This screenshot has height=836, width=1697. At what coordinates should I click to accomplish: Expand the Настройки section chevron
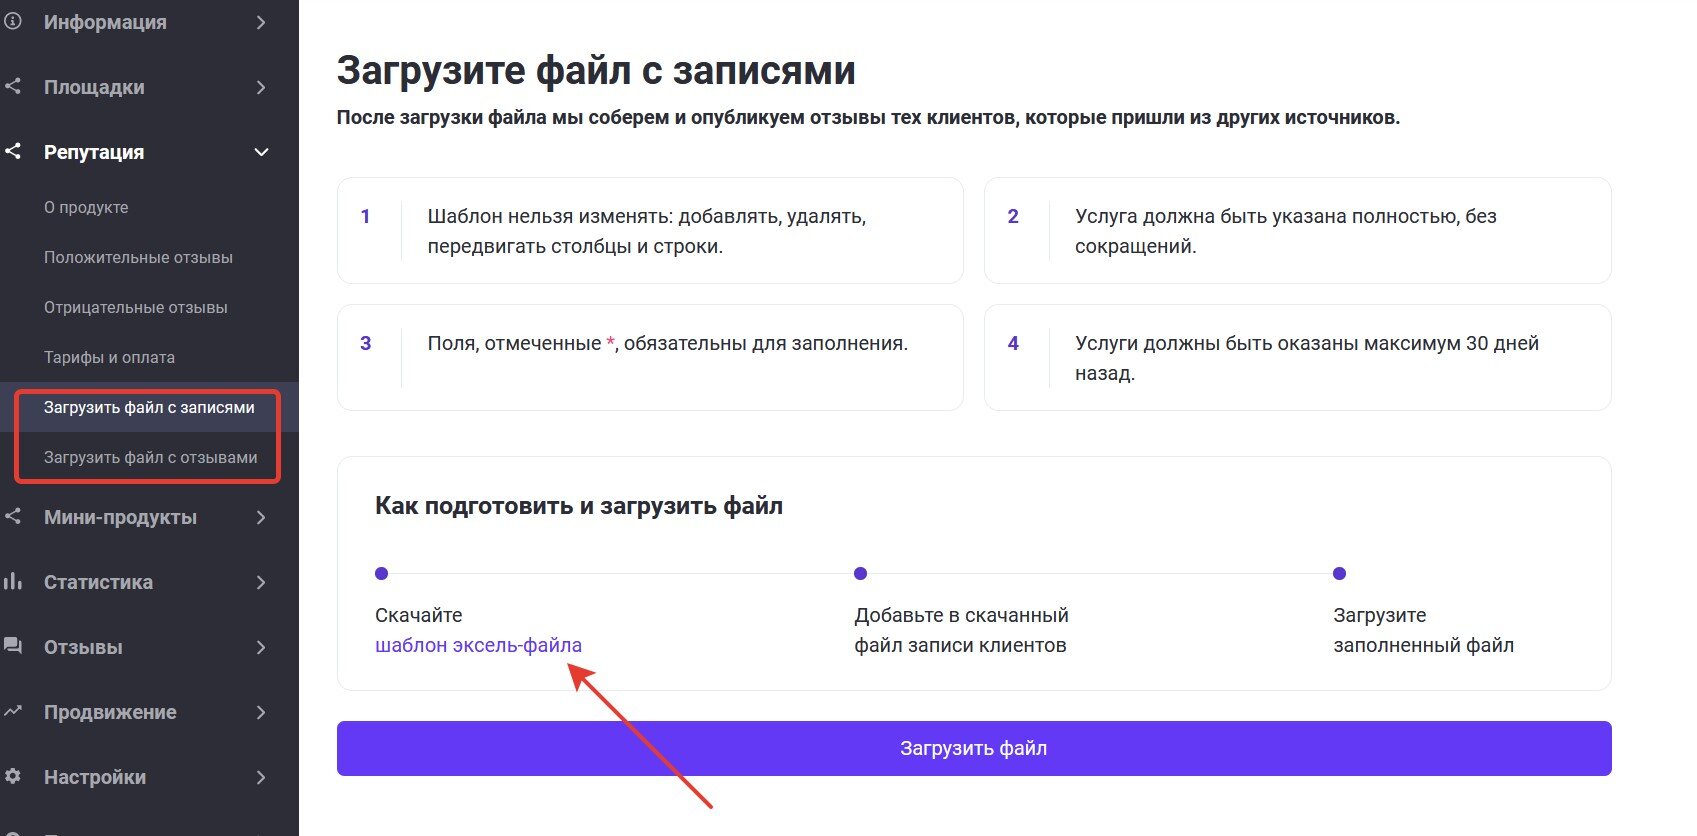click(261, 777)
